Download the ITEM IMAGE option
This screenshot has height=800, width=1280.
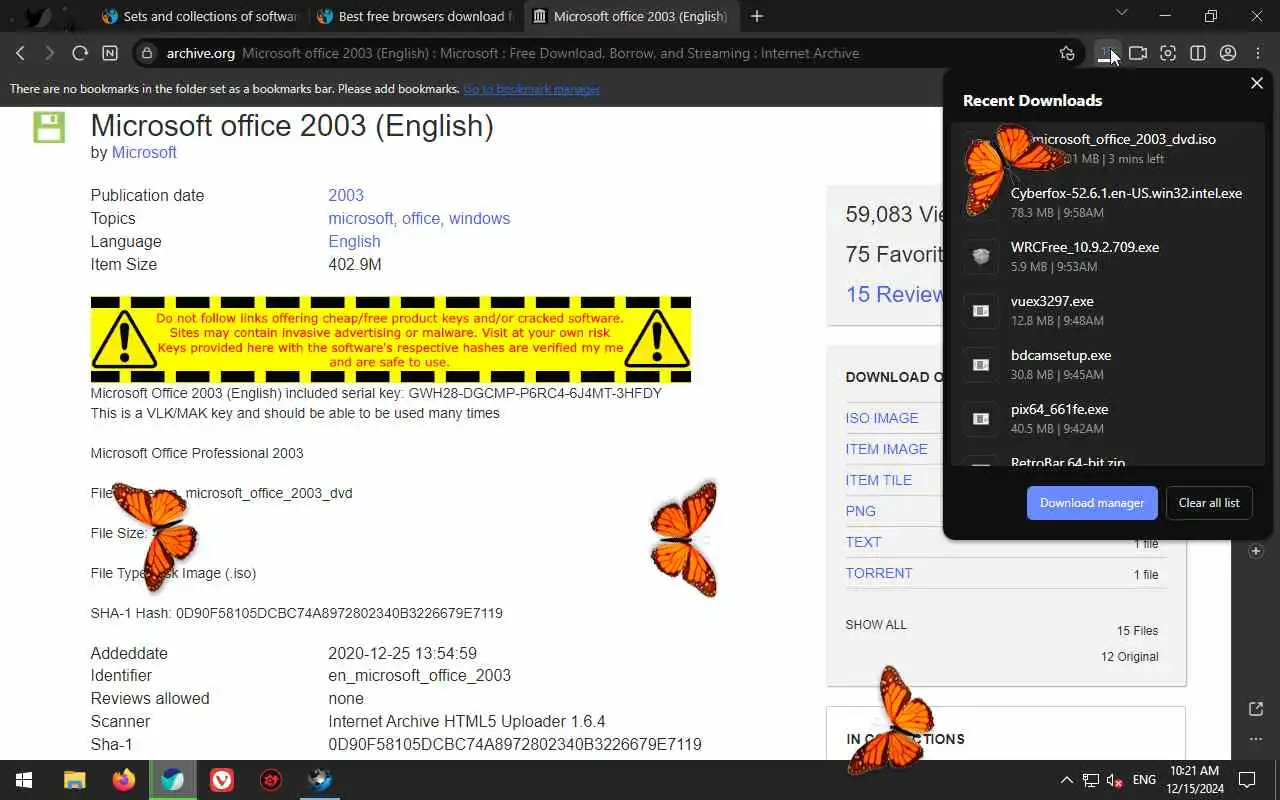click(x=887, y=449)
